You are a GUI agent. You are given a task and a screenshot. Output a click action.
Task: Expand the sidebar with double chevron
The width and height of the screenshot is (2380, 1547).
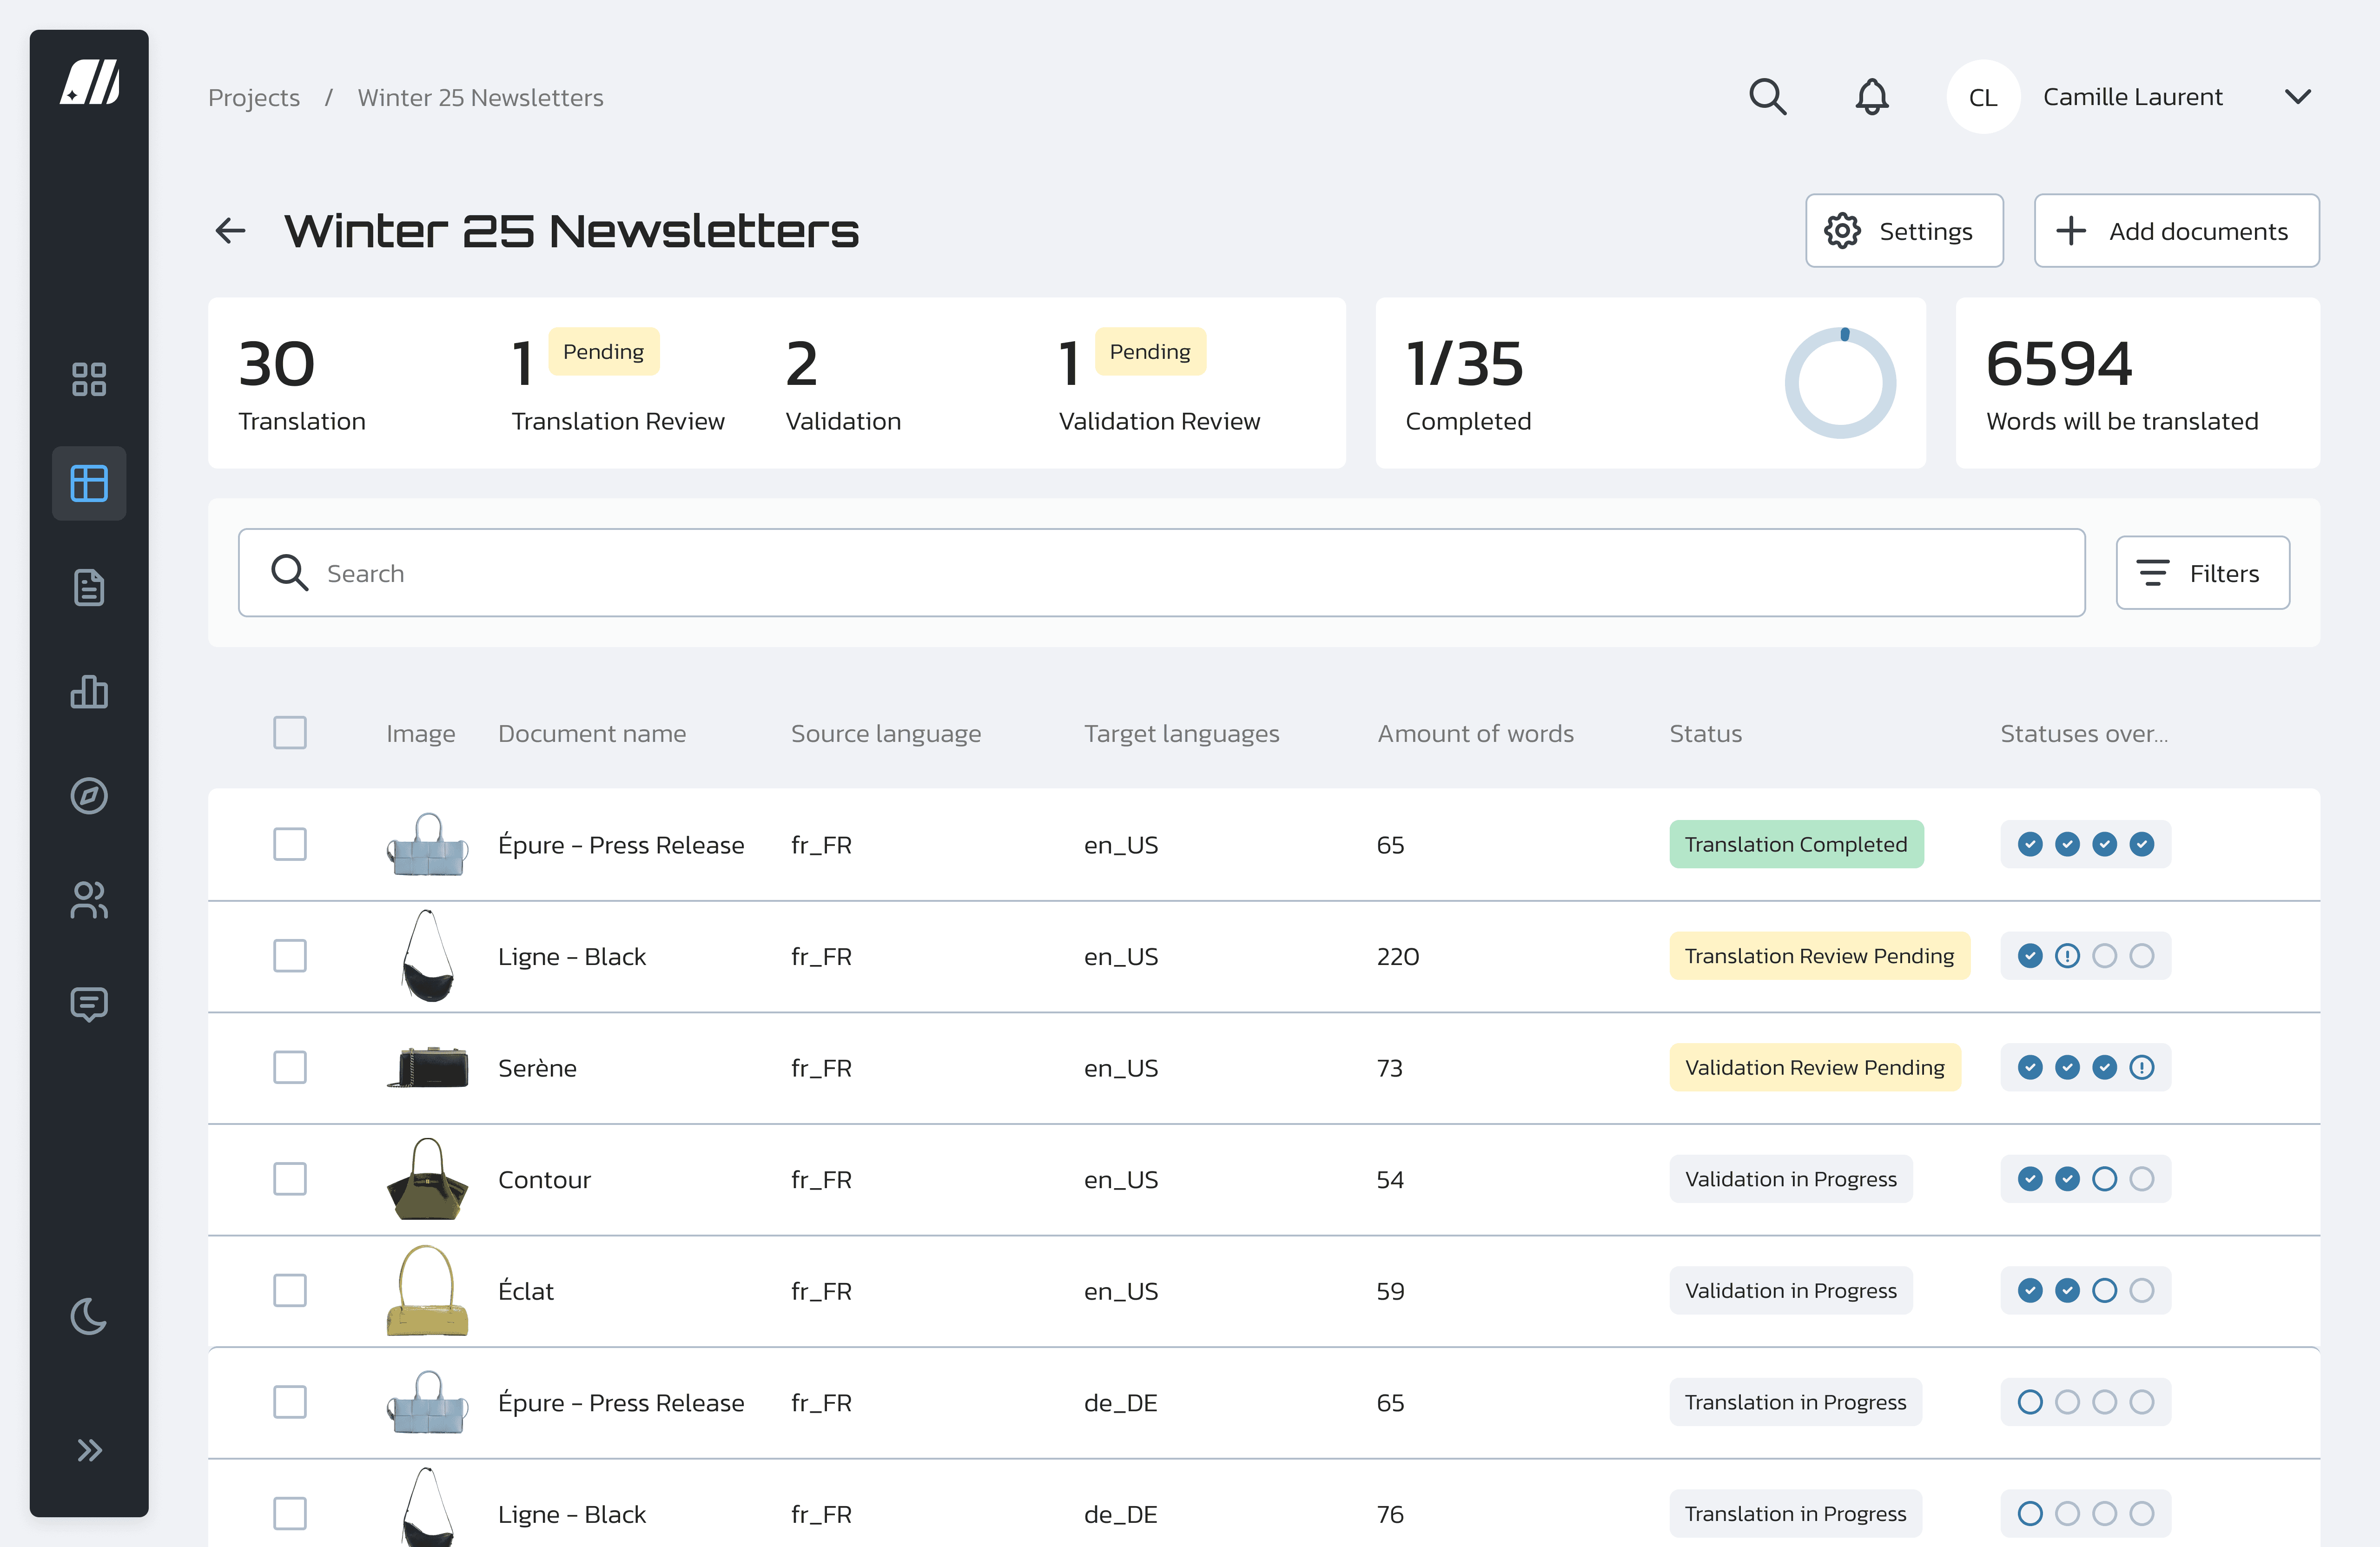(x=89, y=1450)
